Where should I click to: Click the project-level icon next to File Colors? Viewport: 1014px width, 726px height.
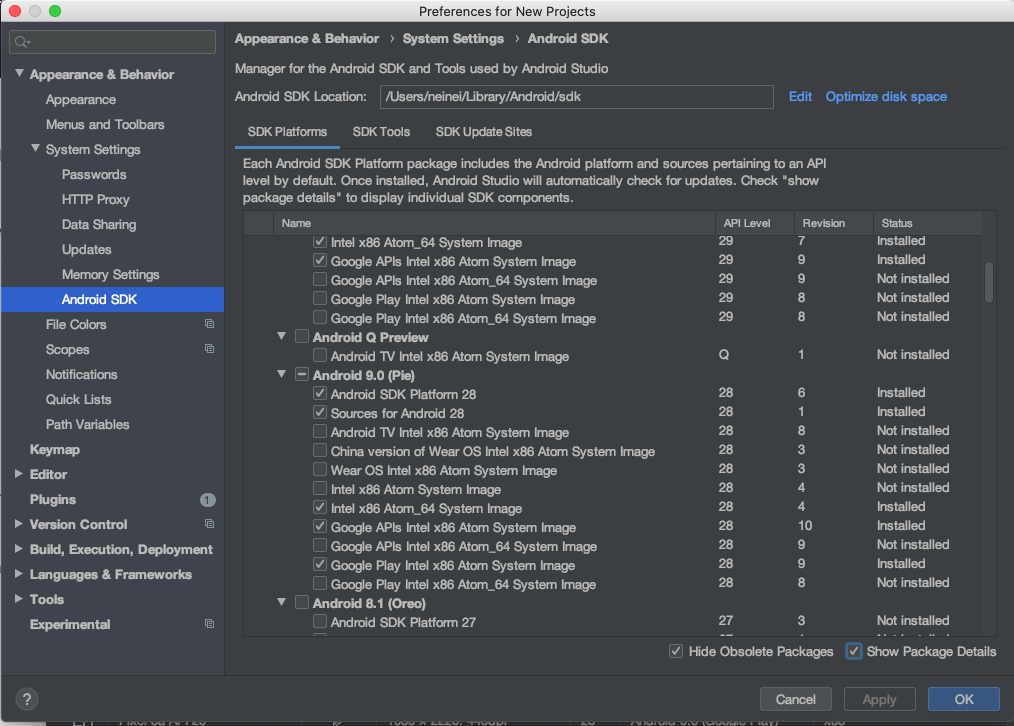pyautogui.click(x=209, y=324)
